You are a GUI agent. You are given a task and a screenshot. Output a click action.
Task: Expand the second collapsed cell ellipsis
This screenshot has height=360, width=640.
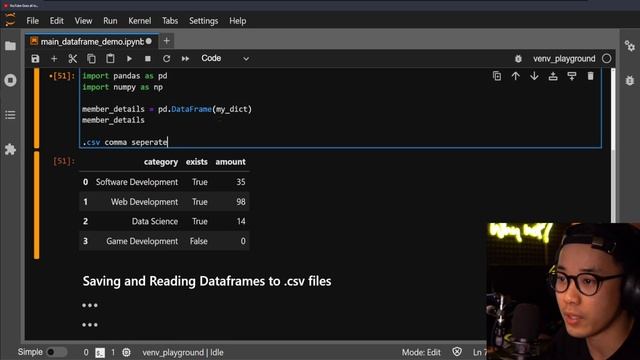tap(90, 325)
